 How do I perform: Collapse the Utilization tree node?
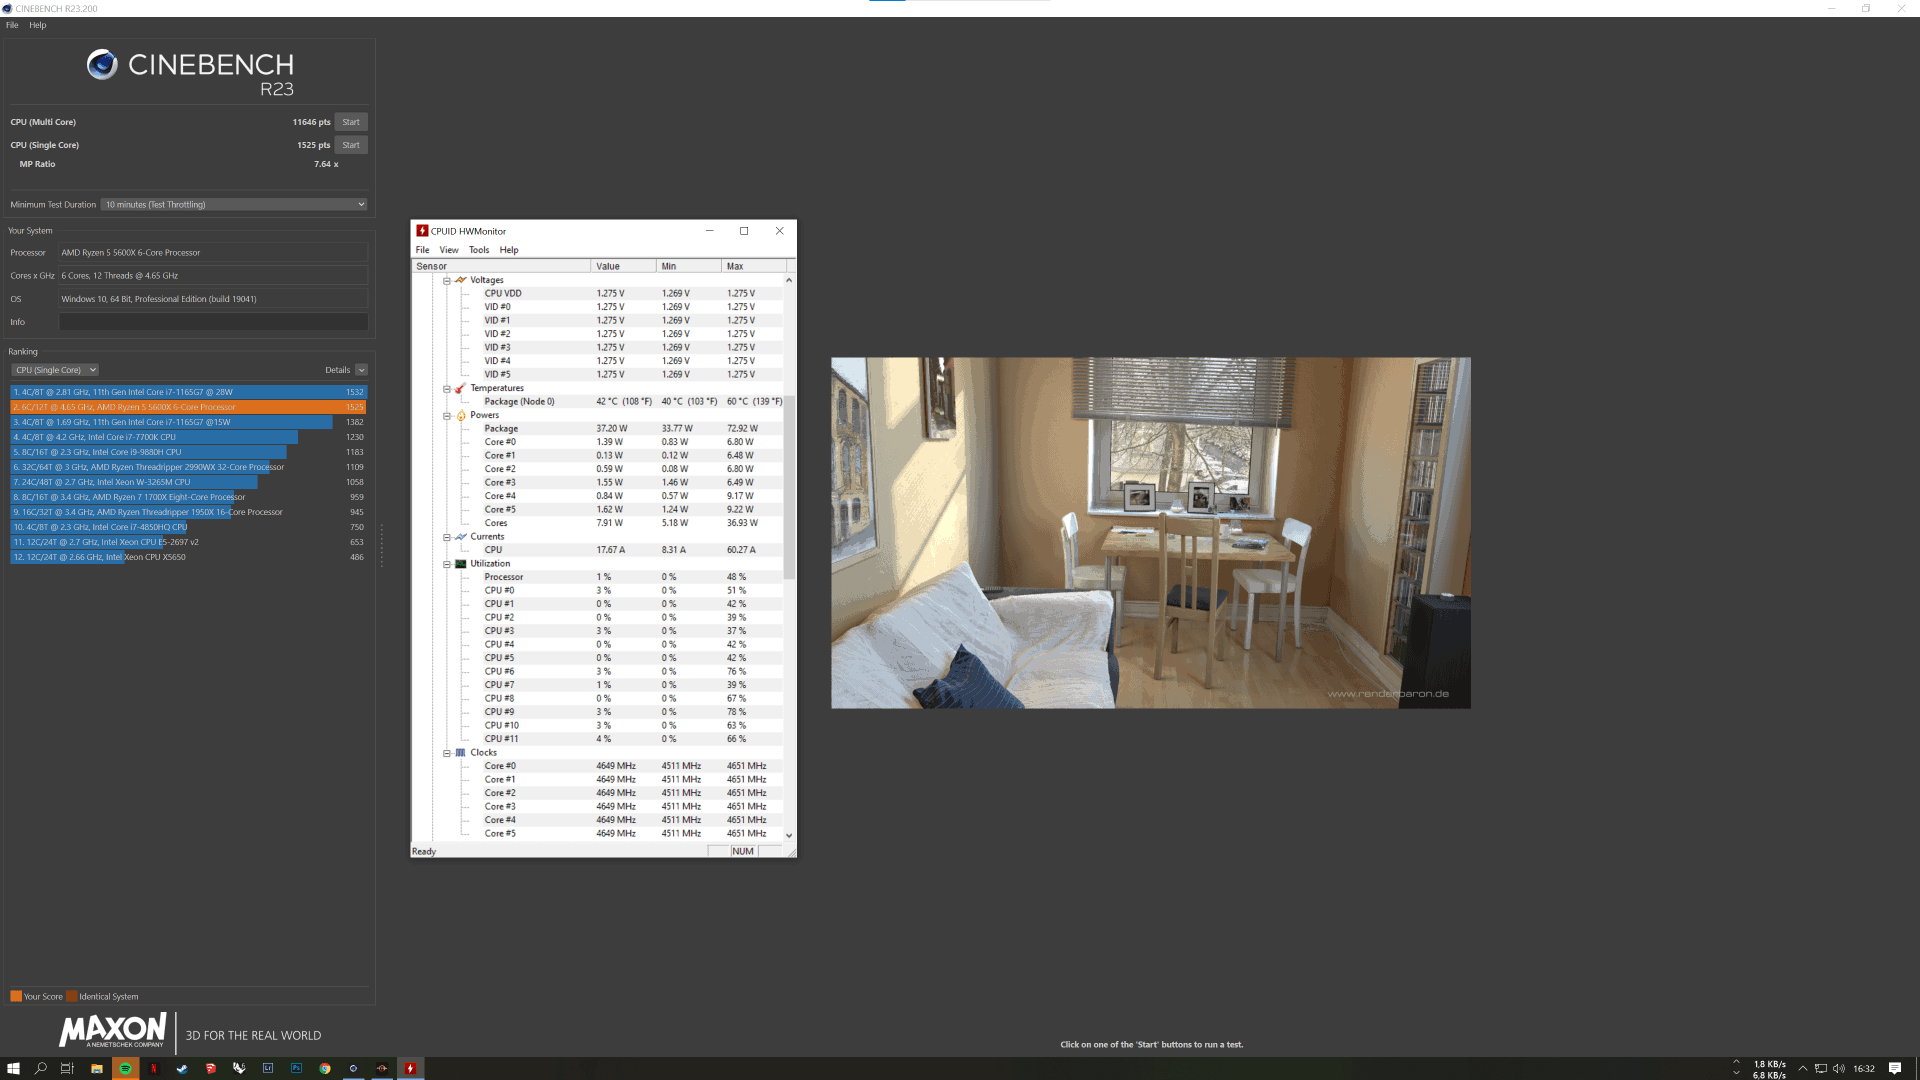click(447, 564)
